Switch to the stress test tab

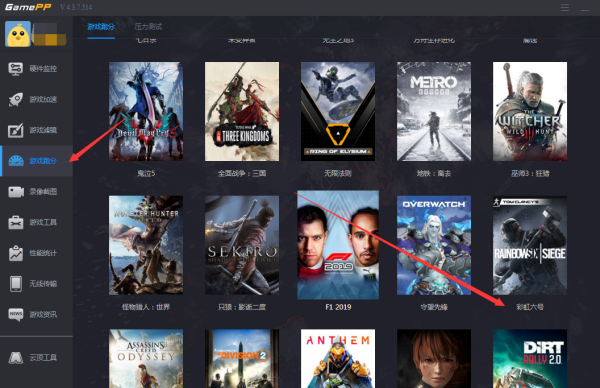pos(148,26)
